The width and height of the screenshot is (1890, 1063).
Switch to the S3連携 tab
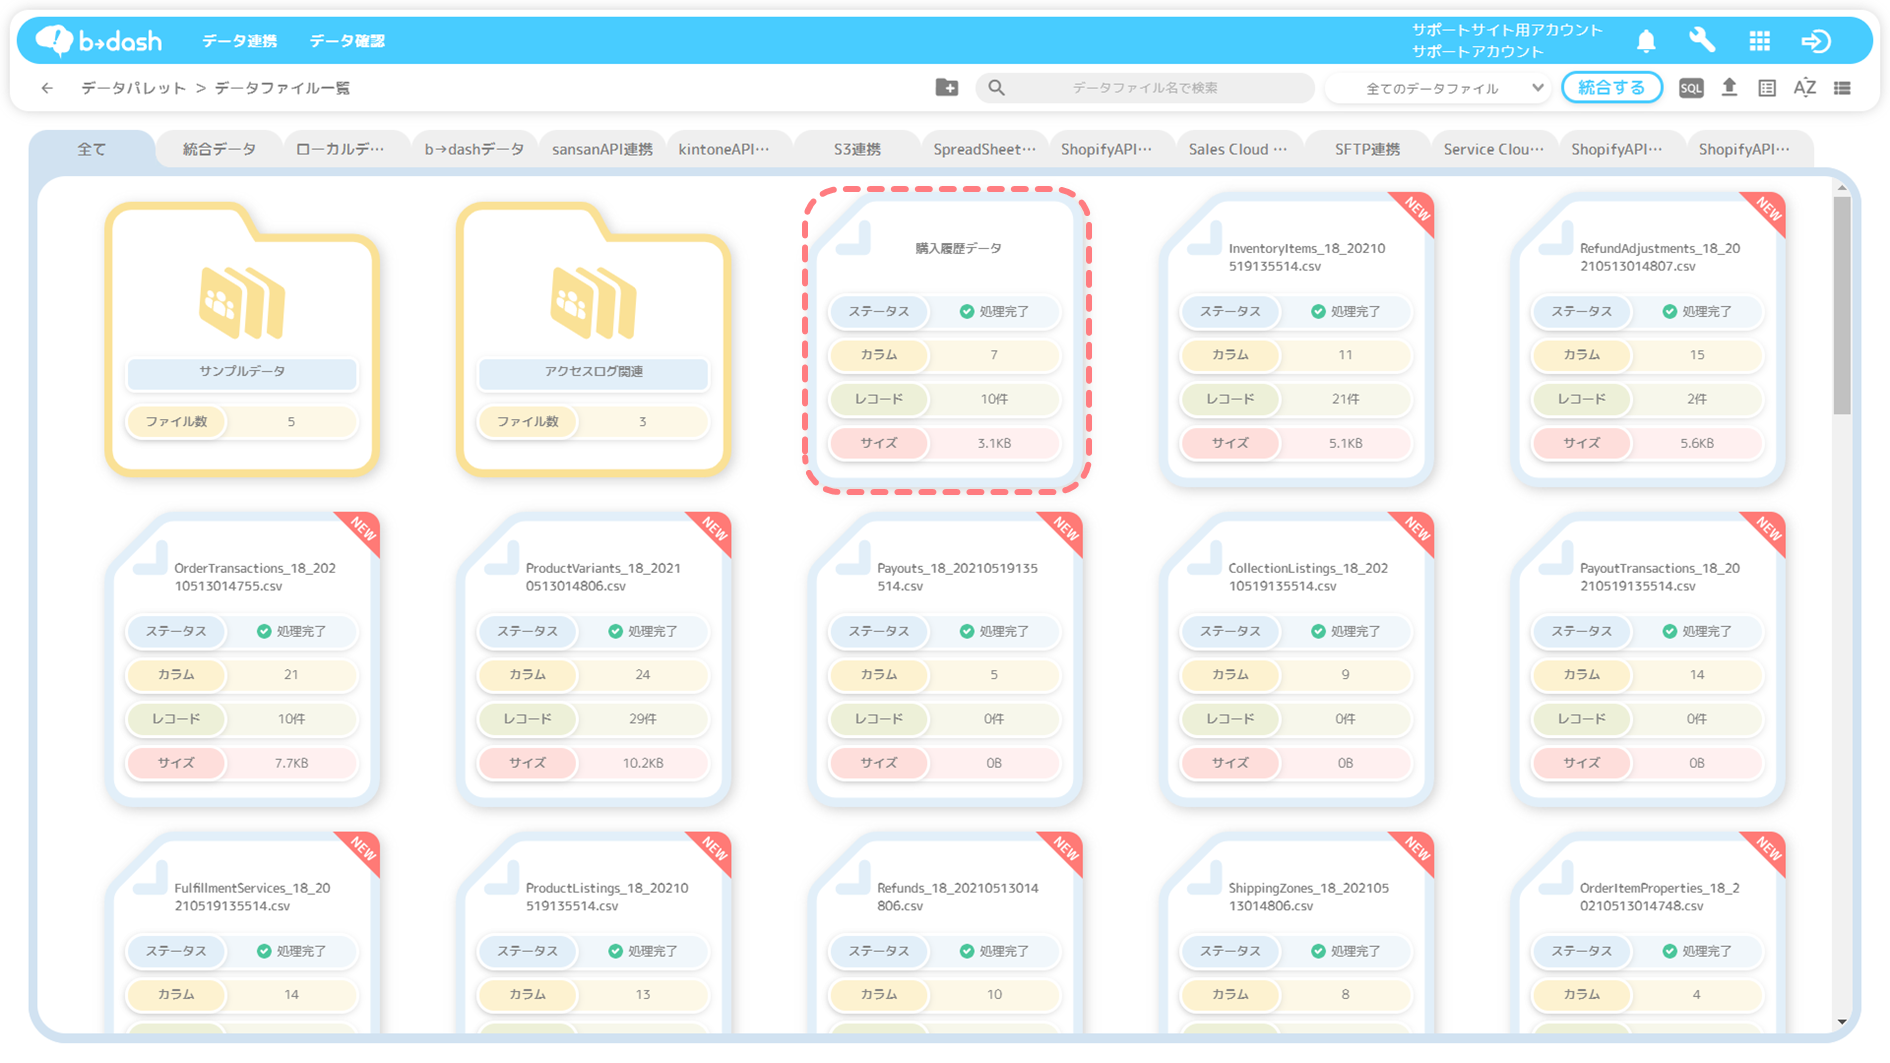tap(857, 149)
